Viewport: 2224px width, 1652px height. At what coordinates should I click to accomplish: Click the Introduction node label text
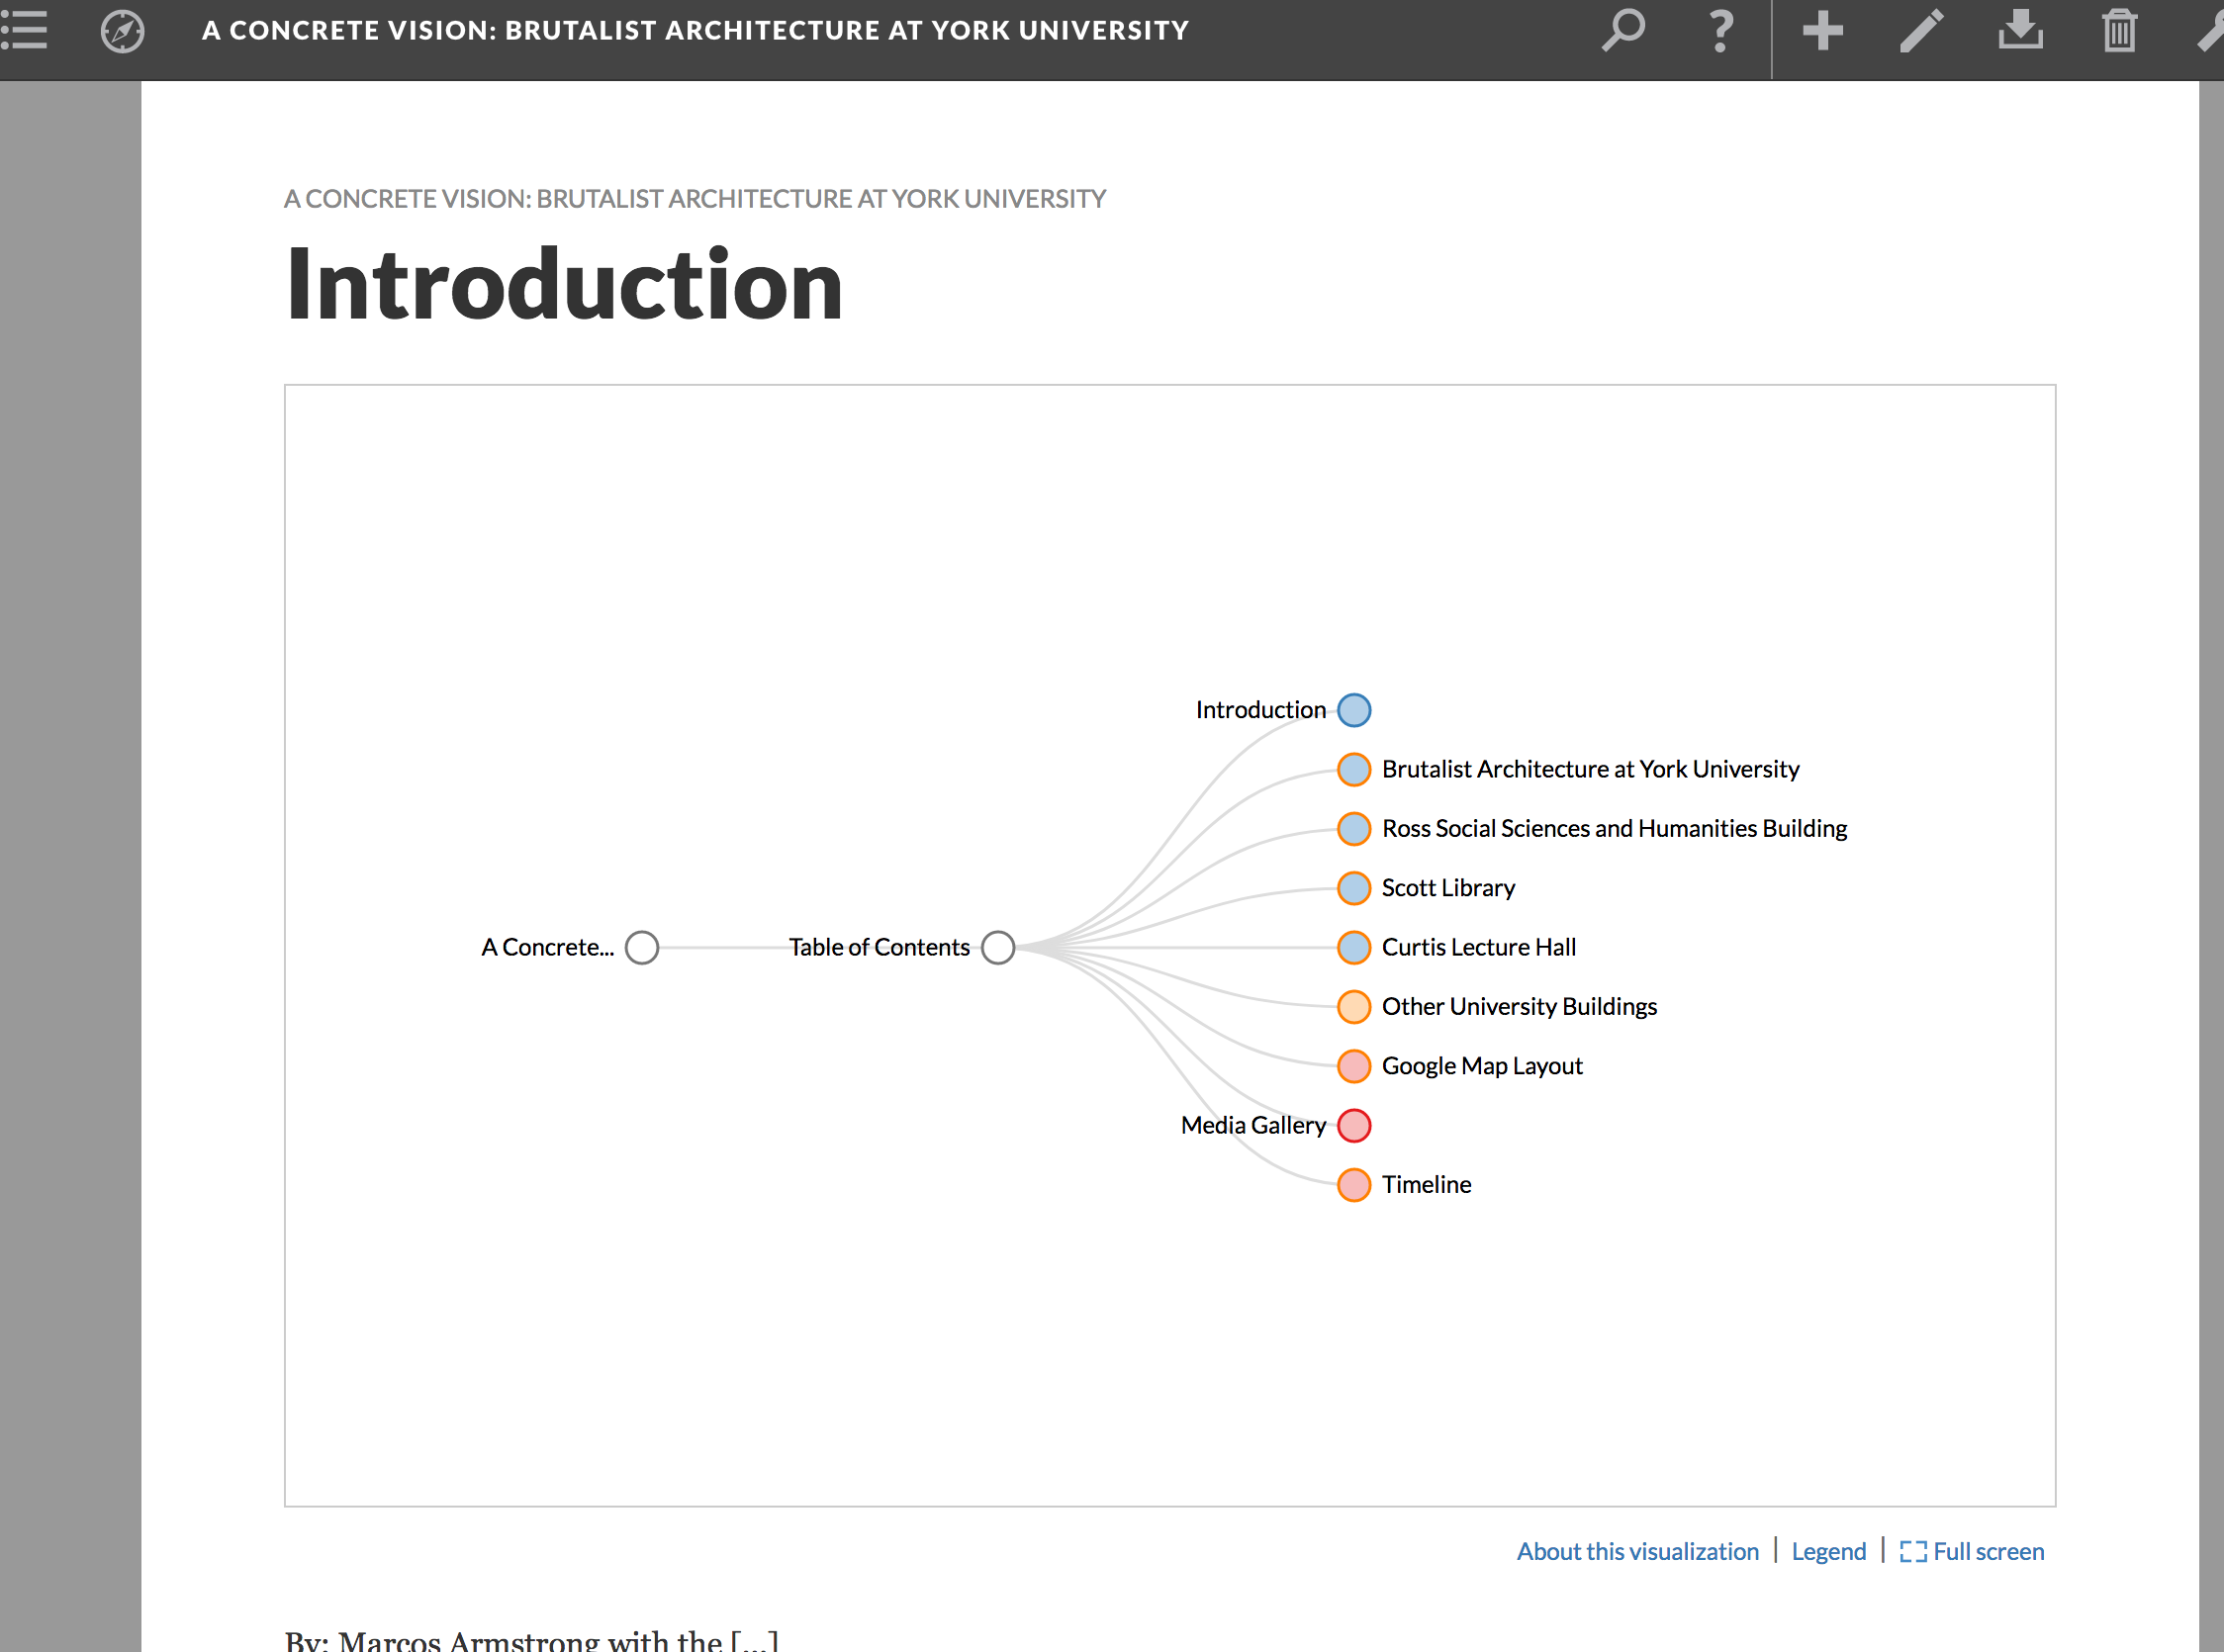pos(1260,710)
